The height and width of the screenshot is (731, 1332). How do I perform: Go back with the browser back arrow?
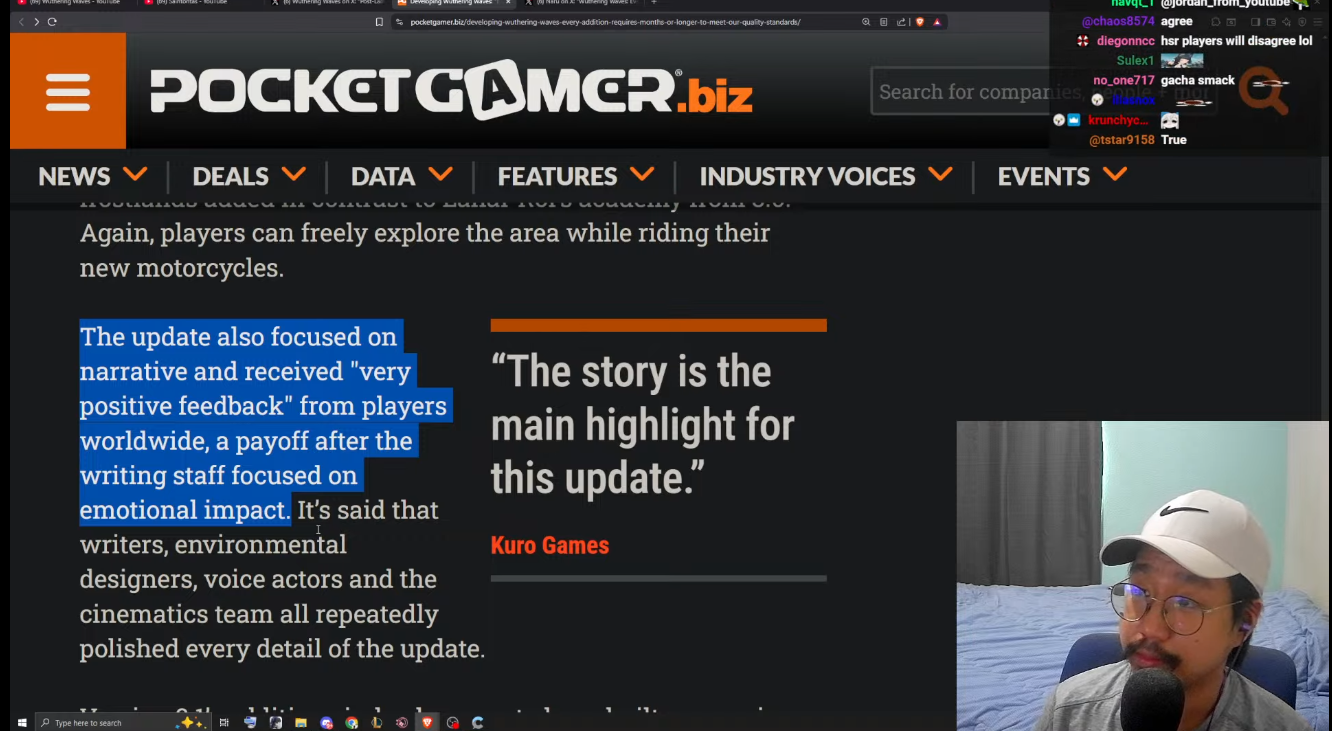coord(21,22)
